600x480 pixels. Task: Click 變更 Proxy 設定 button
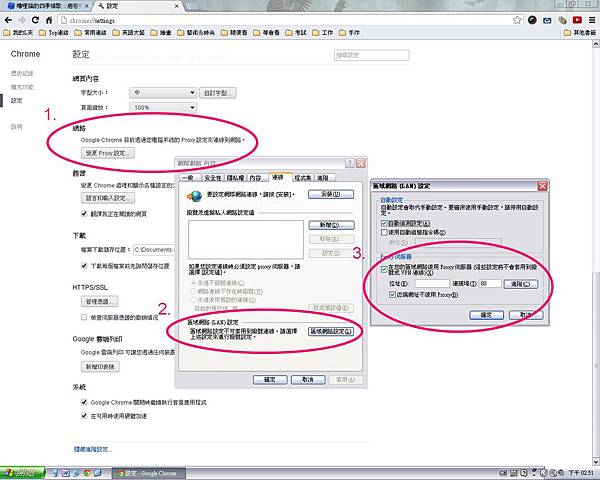[x=108, y=153]
